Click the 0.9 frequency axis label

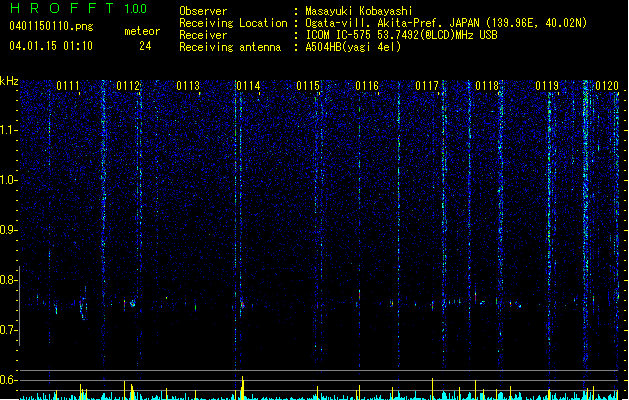tap(8, 230)
